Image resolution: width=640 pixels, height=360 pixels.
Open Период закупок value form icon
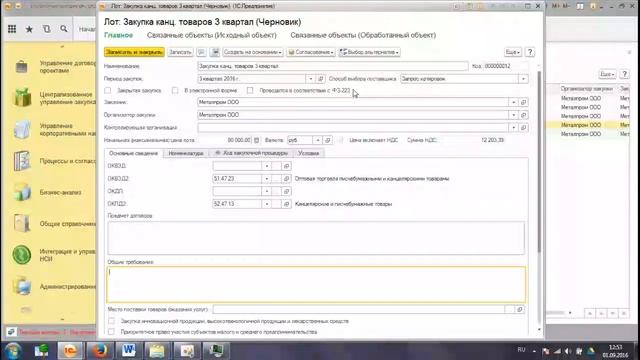(320, 79)
